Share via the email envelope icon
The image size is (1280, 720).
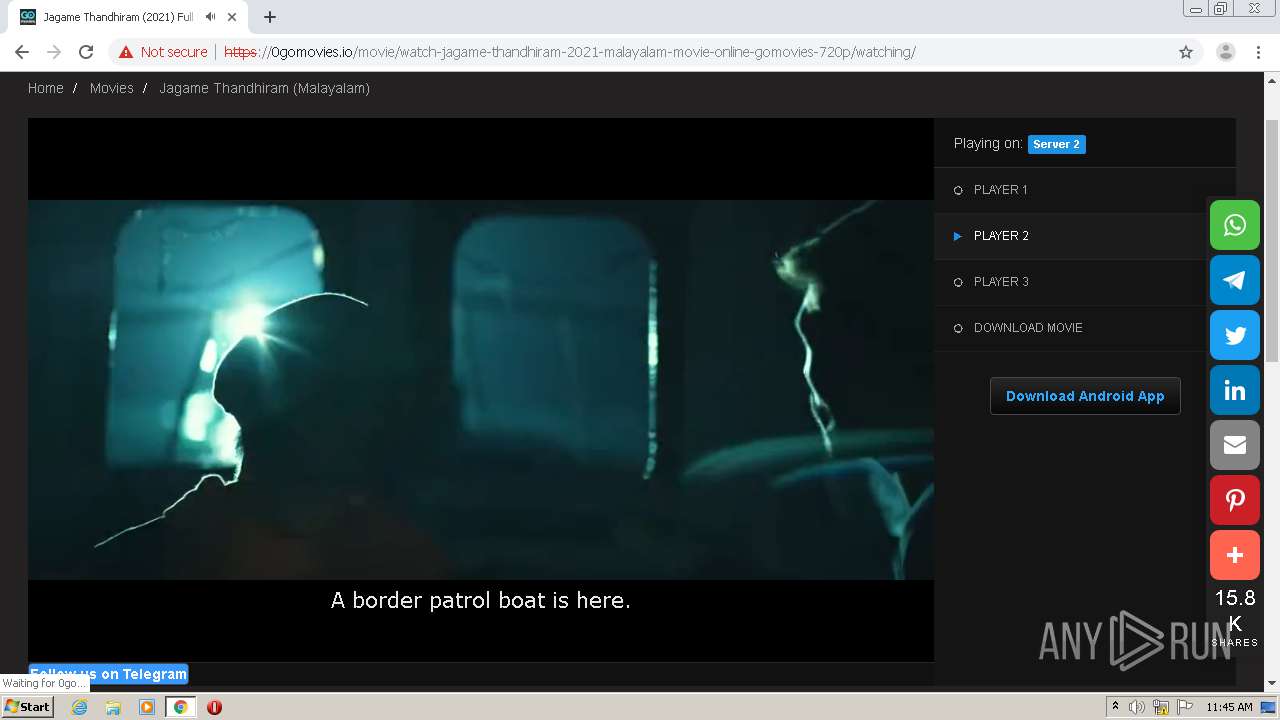click(x=1235, y=445)
